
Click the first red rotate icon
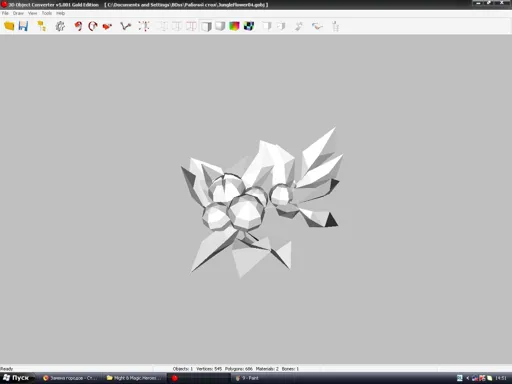78,26
